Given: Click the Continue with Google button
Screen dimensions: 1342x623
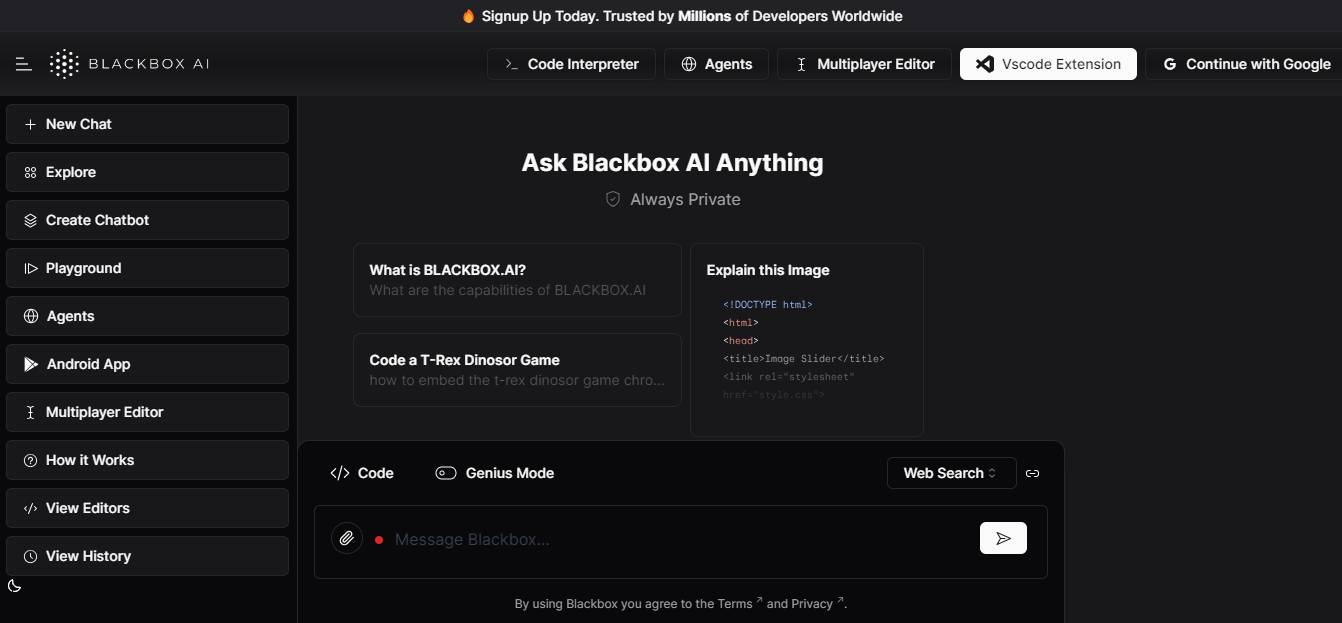Looking at the screenshot, I should pos(1244,63).
